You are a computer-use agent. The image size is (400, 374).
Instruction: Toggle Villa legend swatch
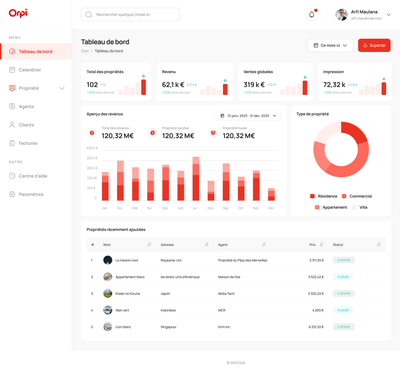(354, 207)
